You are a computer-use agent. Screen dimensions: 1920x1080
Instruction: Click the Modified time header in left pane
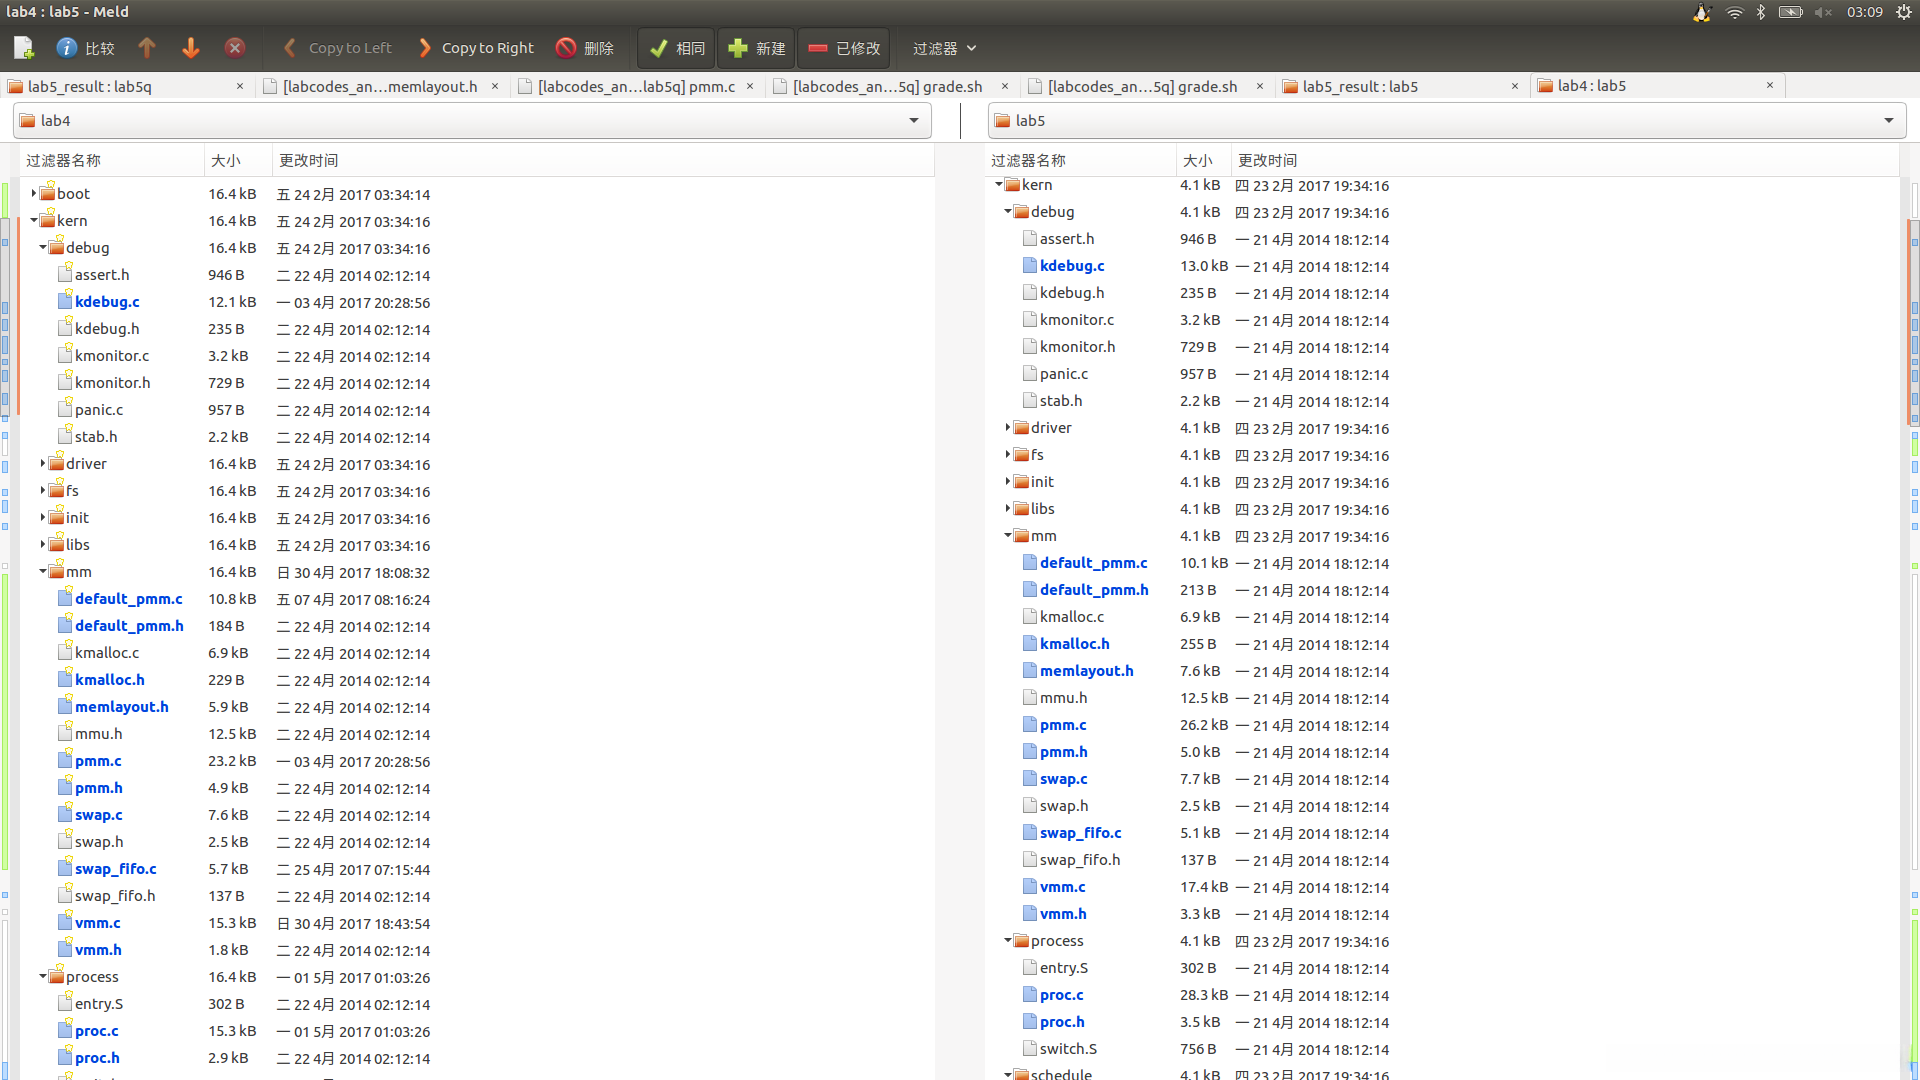click(x=308, y=161)
